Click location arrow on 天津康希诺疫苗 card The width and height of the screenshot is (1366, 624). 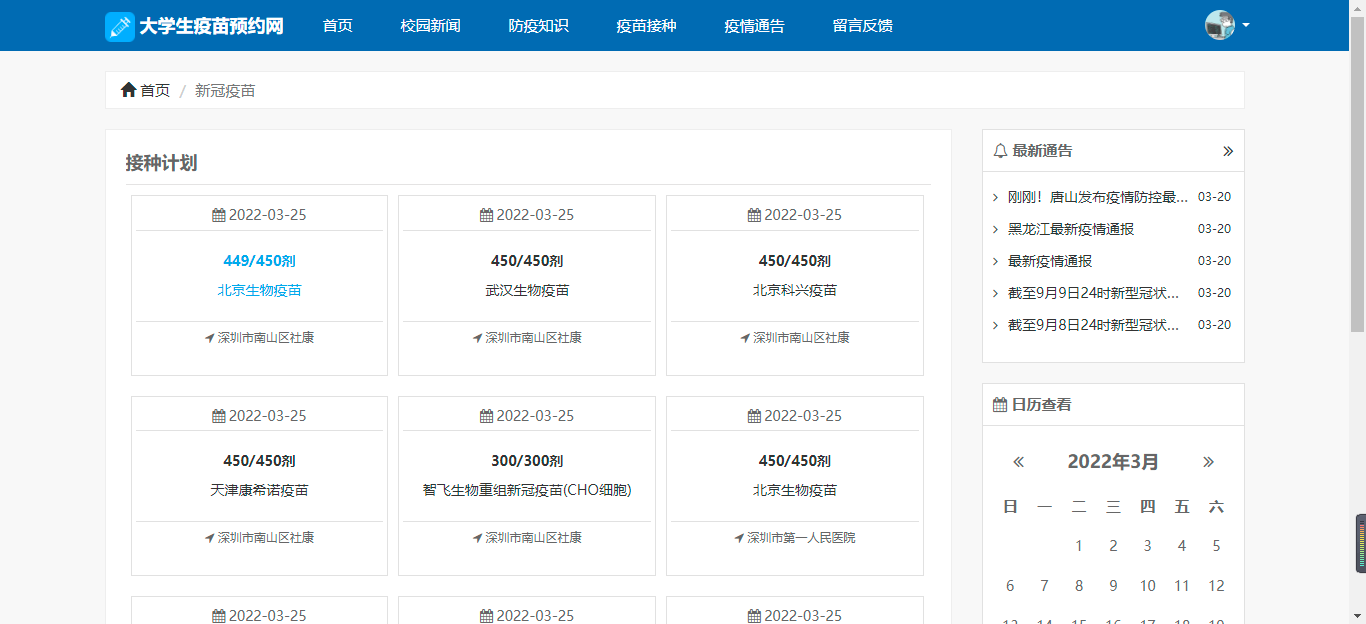pyautogui.click(x=210, y=538)
